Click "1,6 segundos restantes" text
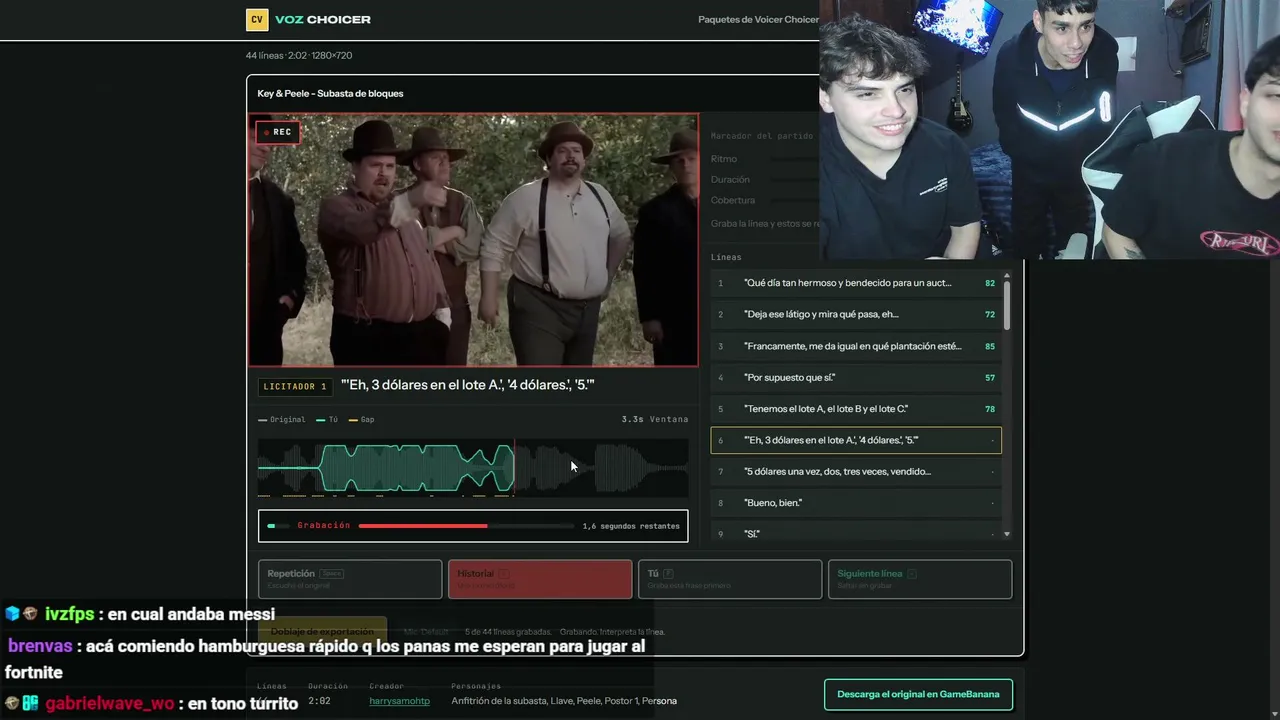 (631, 526)
